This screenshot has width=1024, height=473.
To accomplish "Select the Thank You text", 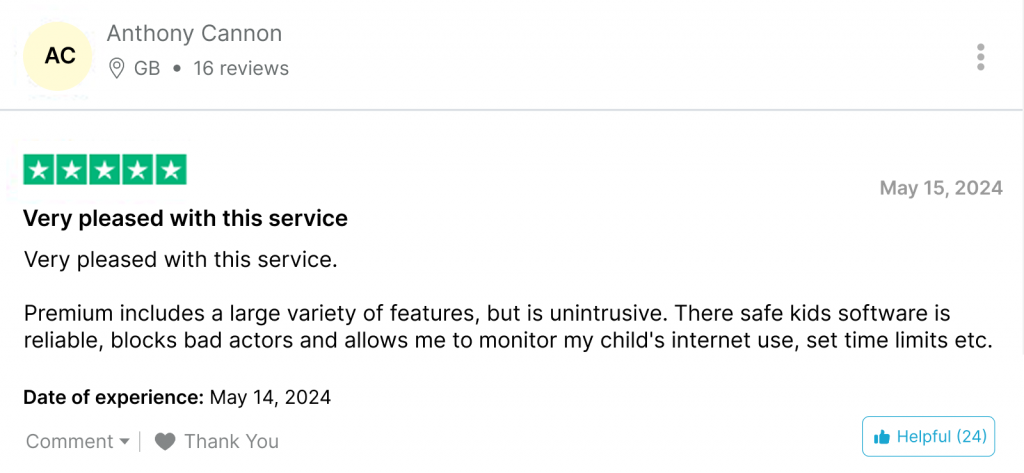I will pos(231,442).
